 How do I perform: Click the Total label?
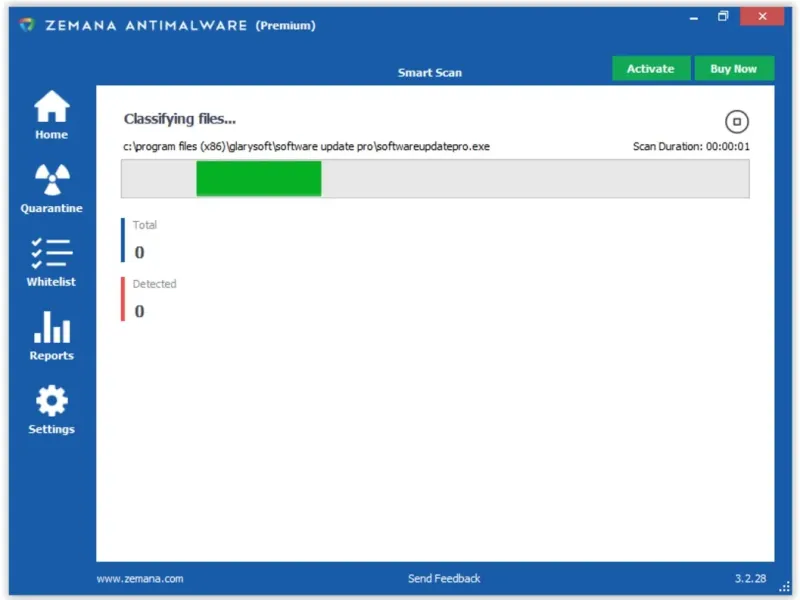[144, 225]
